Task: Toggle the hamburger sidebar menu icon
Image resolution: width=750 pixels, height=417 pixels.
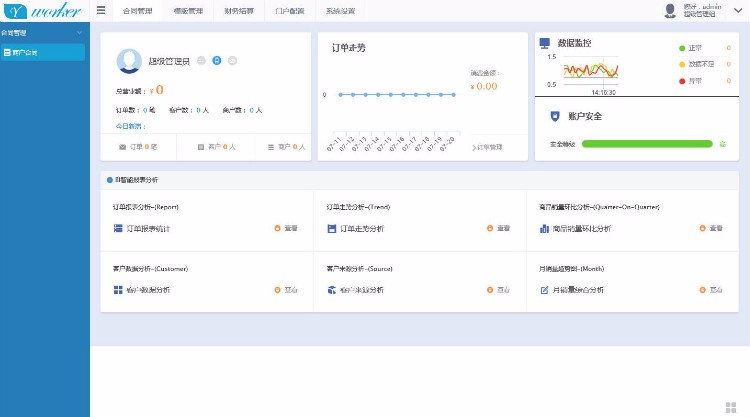Action: pyautogui.click(x=101, y=10)
